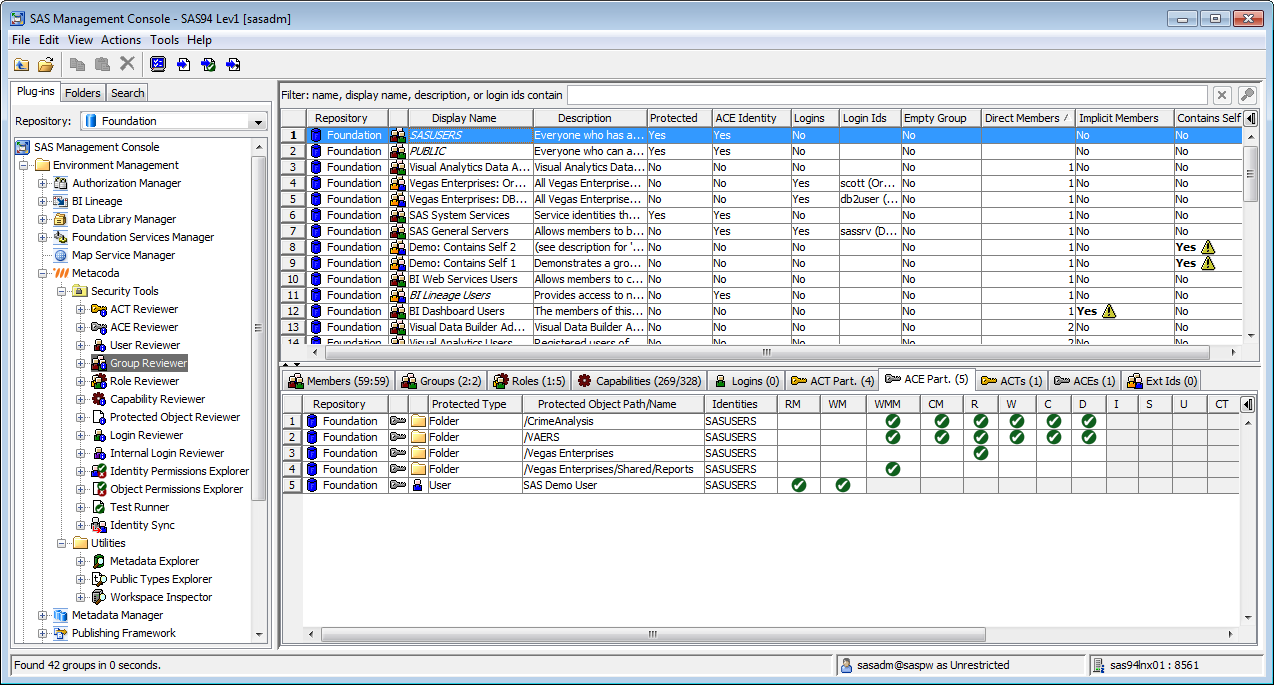Click the group icon for SASUSERS row
This screenshot has height=685, width=1274.
pos(398,135)
